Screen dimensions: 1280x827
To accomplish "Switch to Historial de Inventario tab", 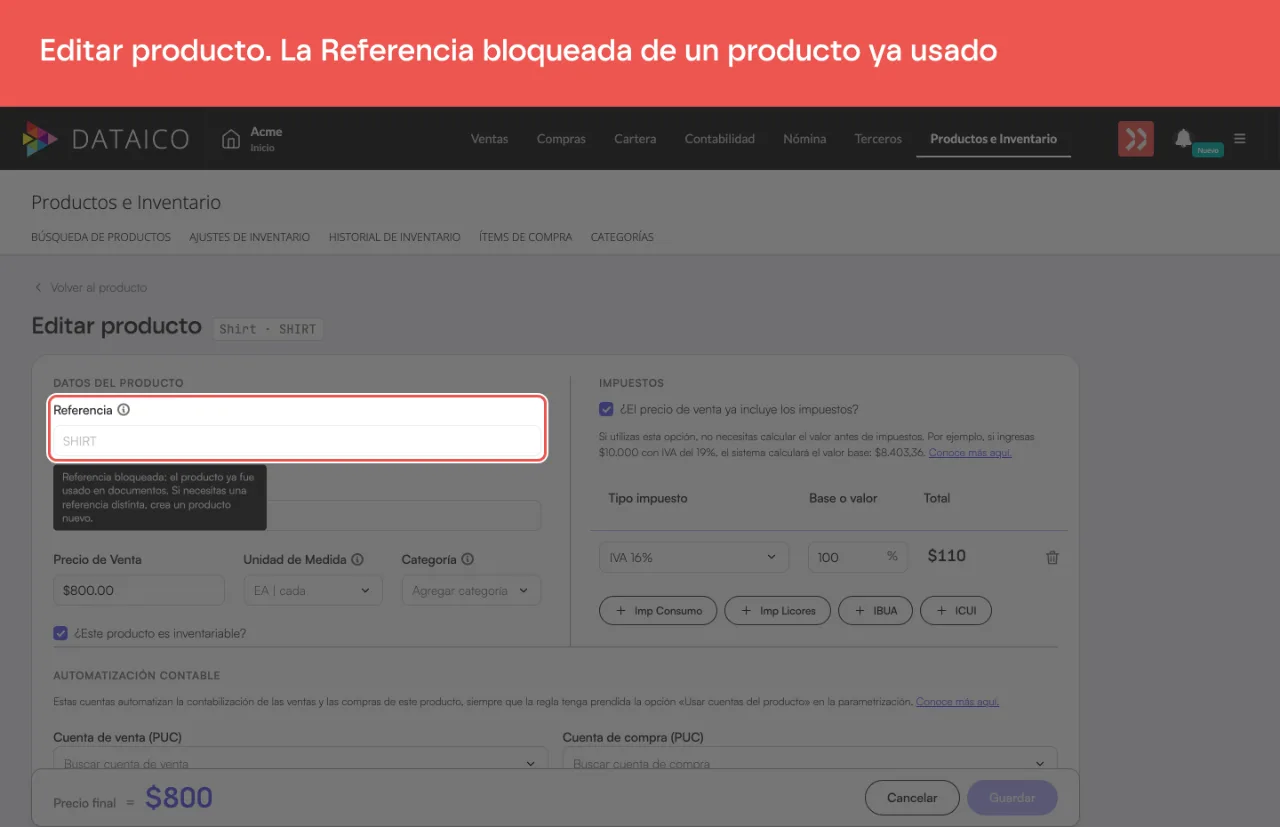I will click(x=395, y=237).
